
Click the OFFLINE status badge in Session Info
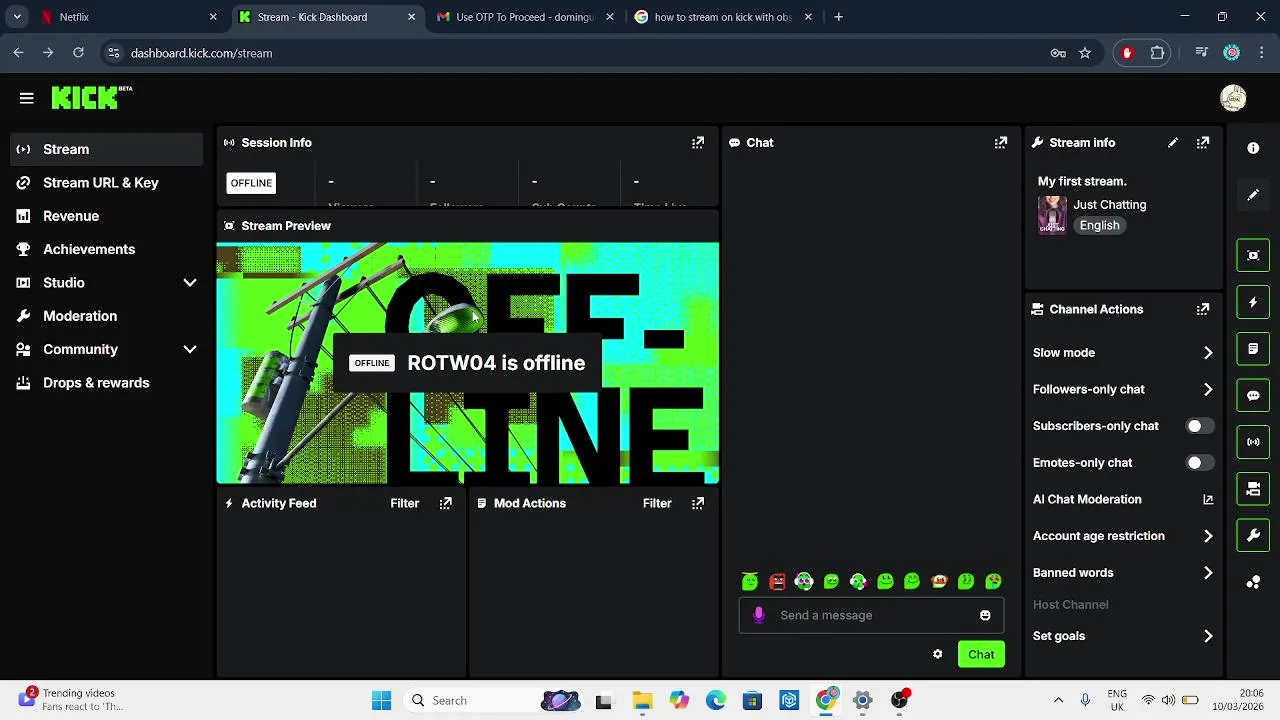coord(251,183)
